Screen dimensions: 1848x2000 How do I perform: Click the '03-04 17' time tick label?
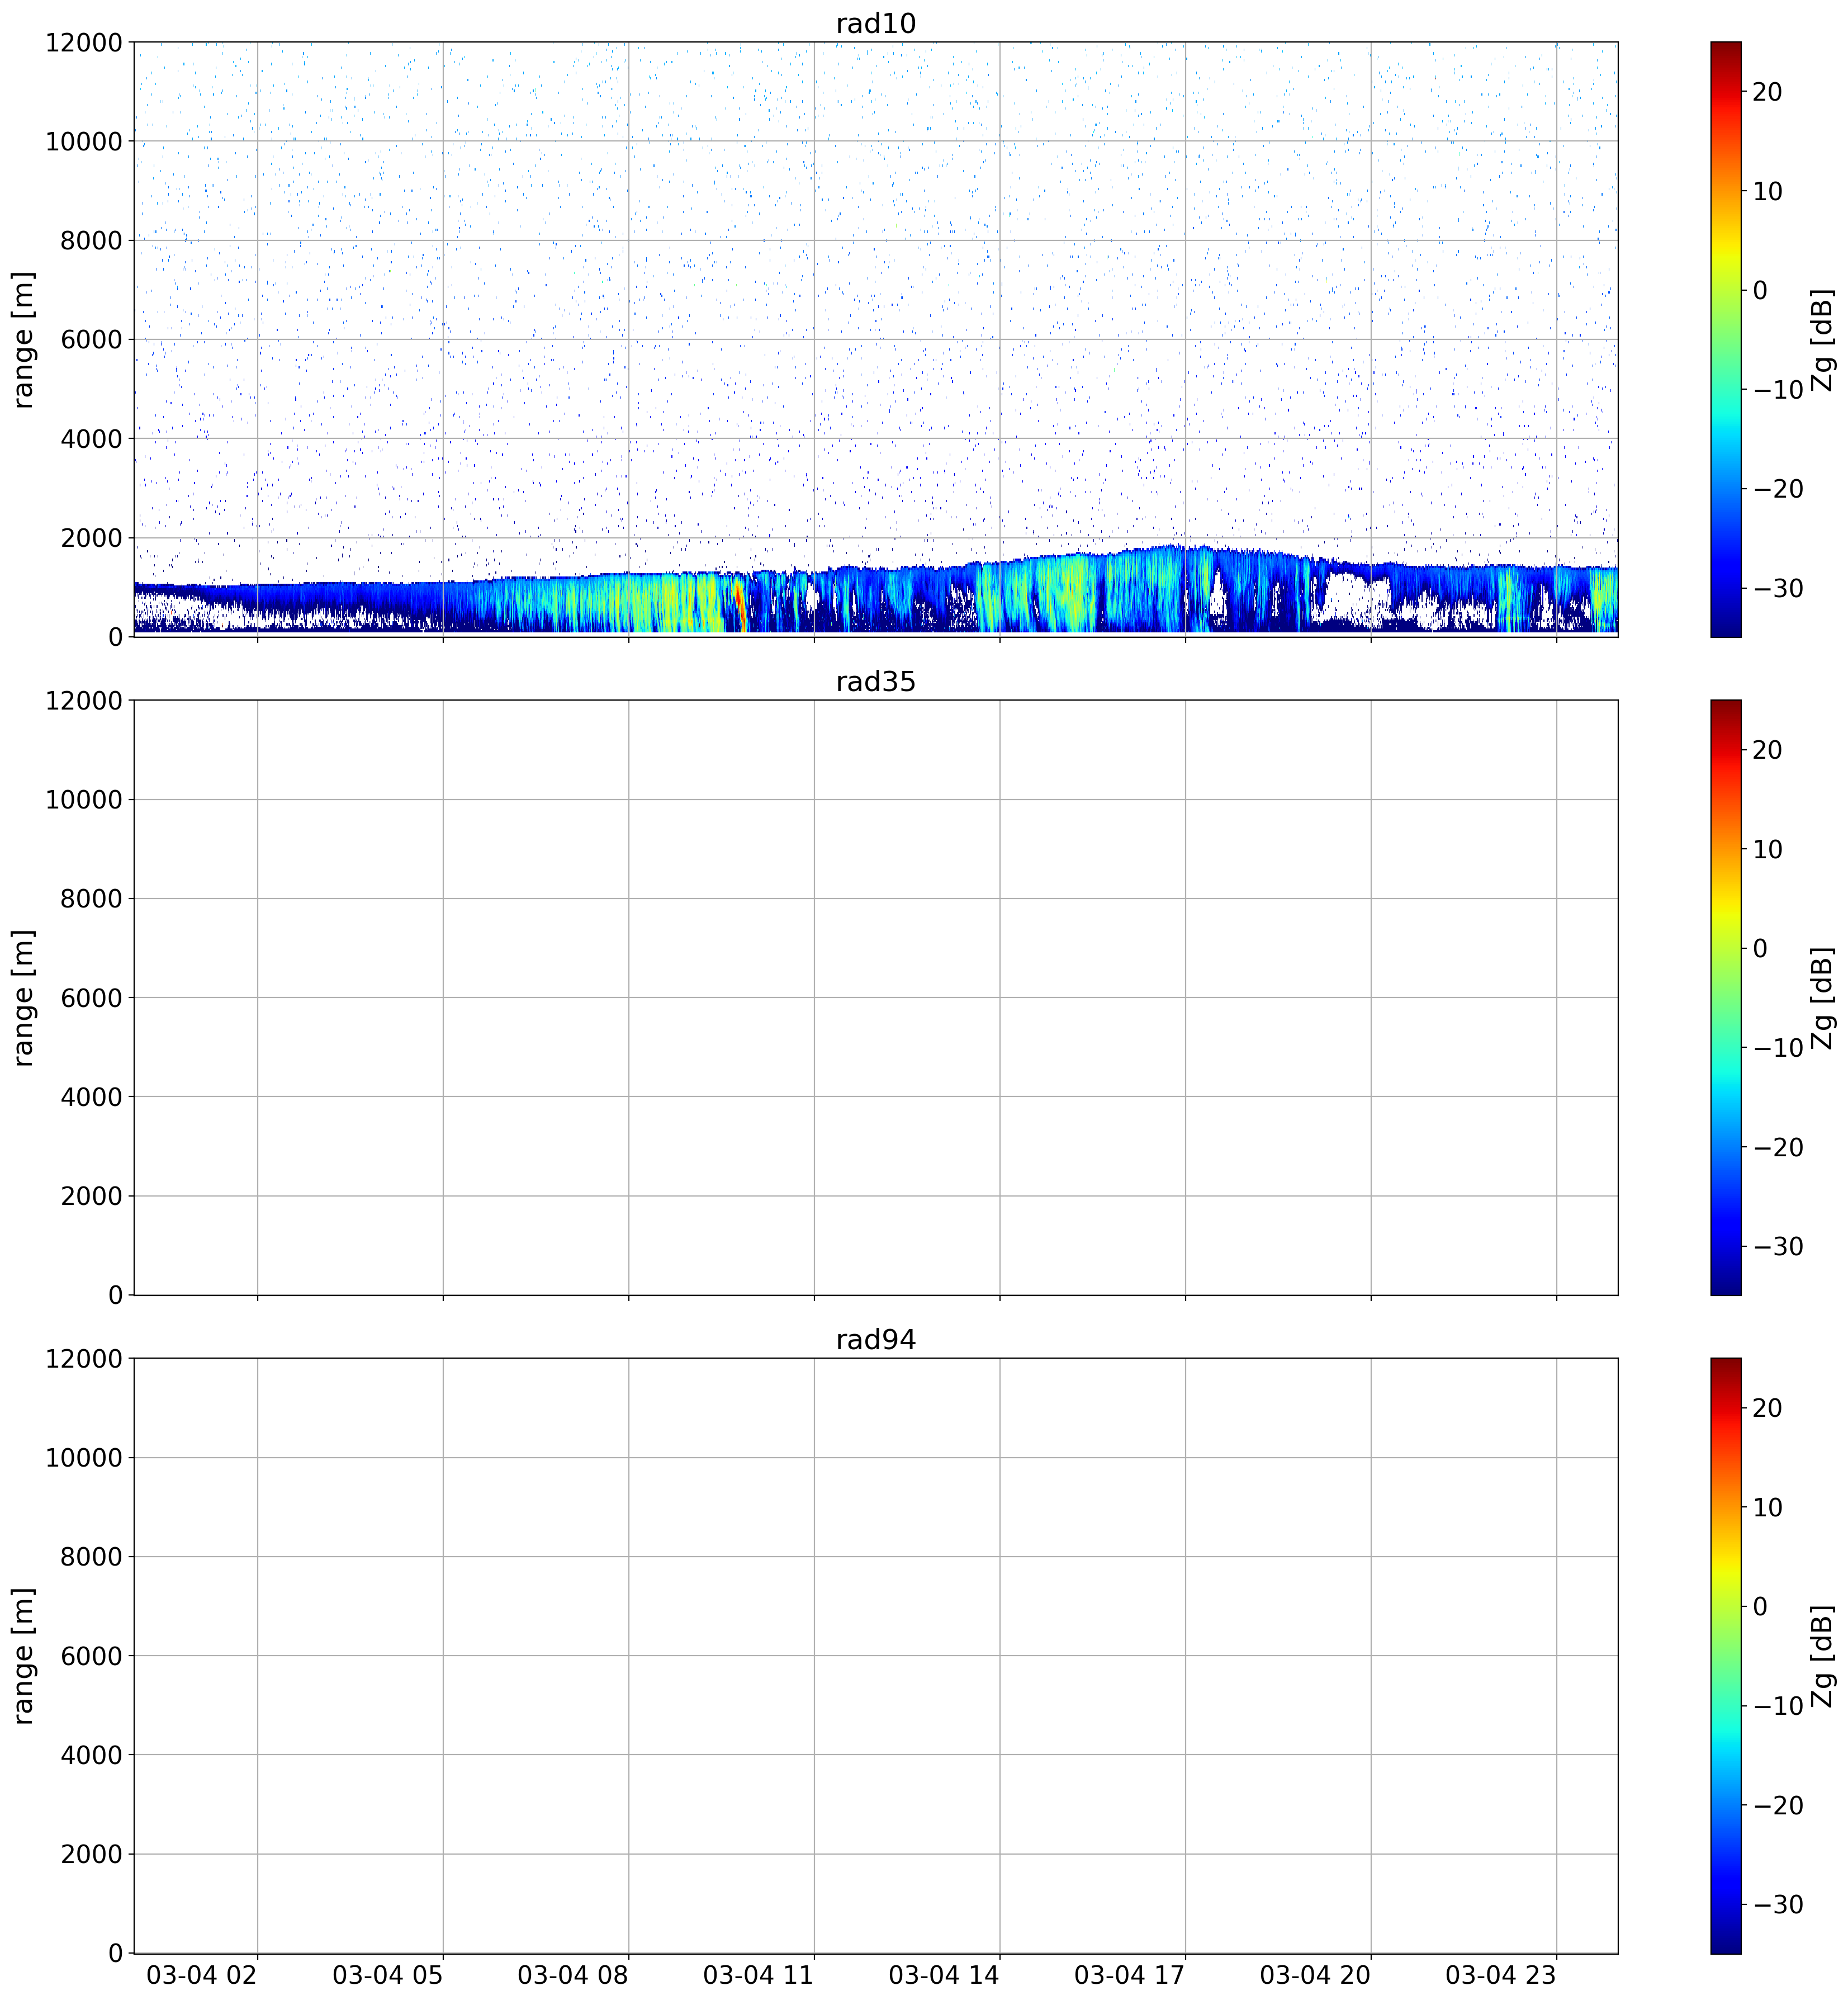point(1130,1976)
